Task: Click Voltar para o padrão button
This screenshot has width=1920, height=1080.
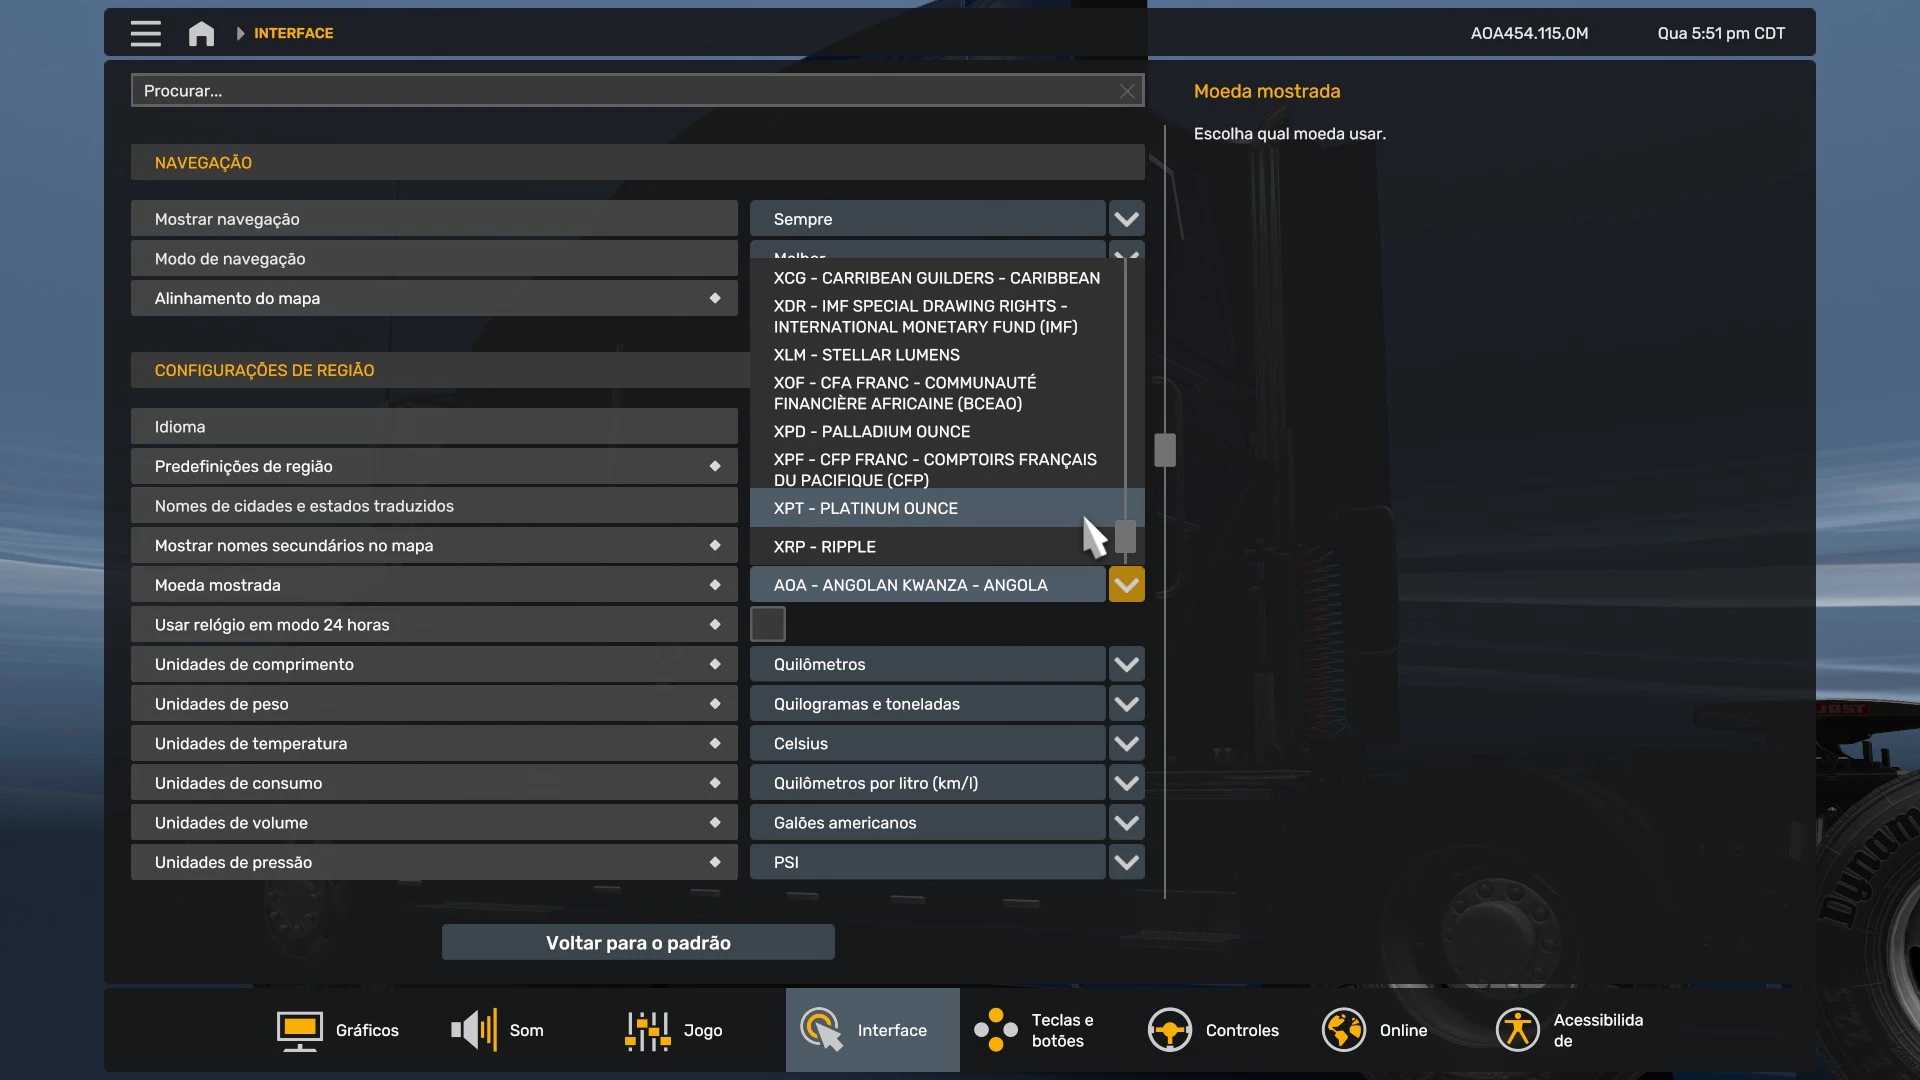Action: click(638, 942)
